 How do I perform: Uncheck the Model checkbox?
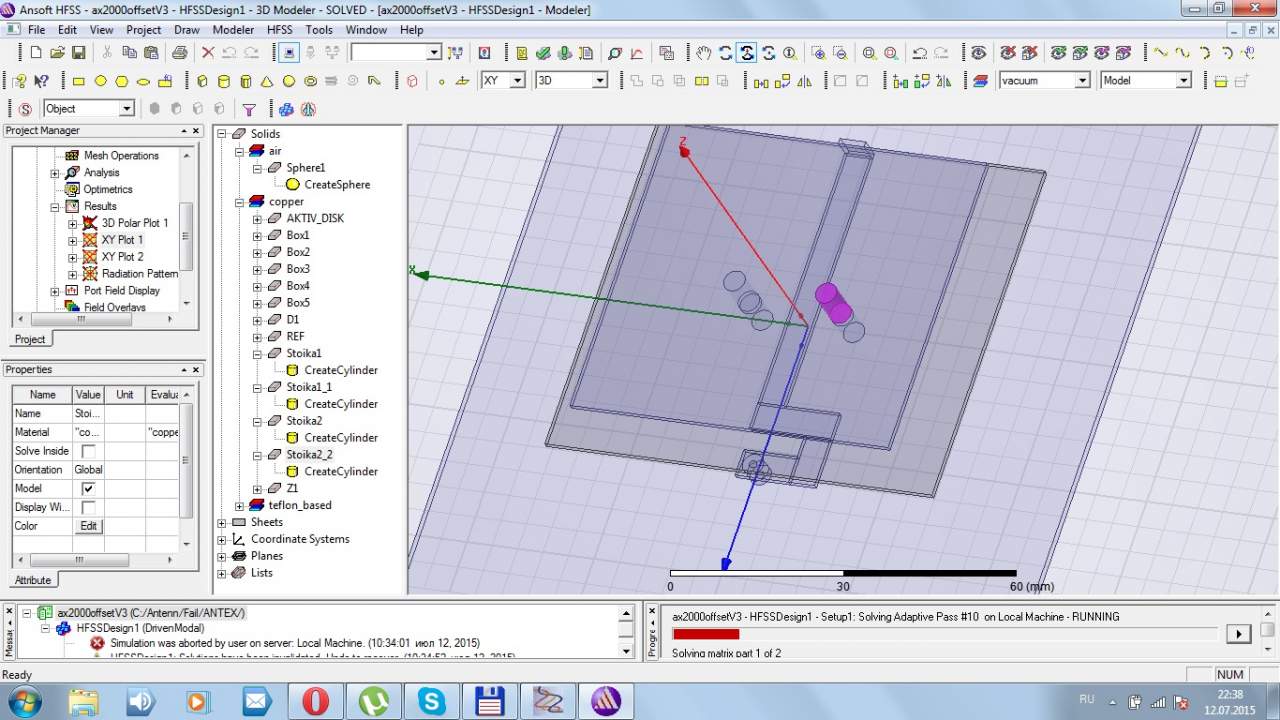point(88,489)
